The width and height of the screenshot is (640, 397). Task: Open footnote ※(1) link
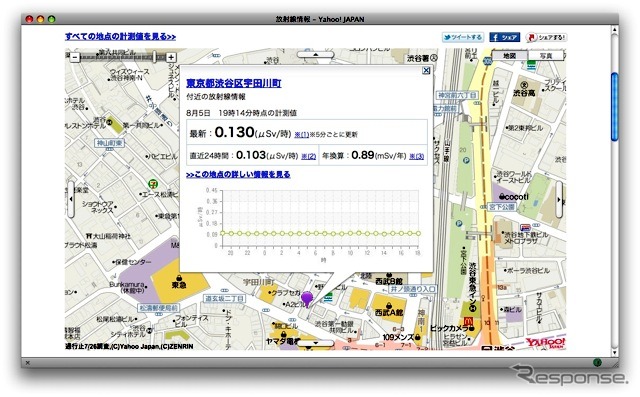coord(301,135)
